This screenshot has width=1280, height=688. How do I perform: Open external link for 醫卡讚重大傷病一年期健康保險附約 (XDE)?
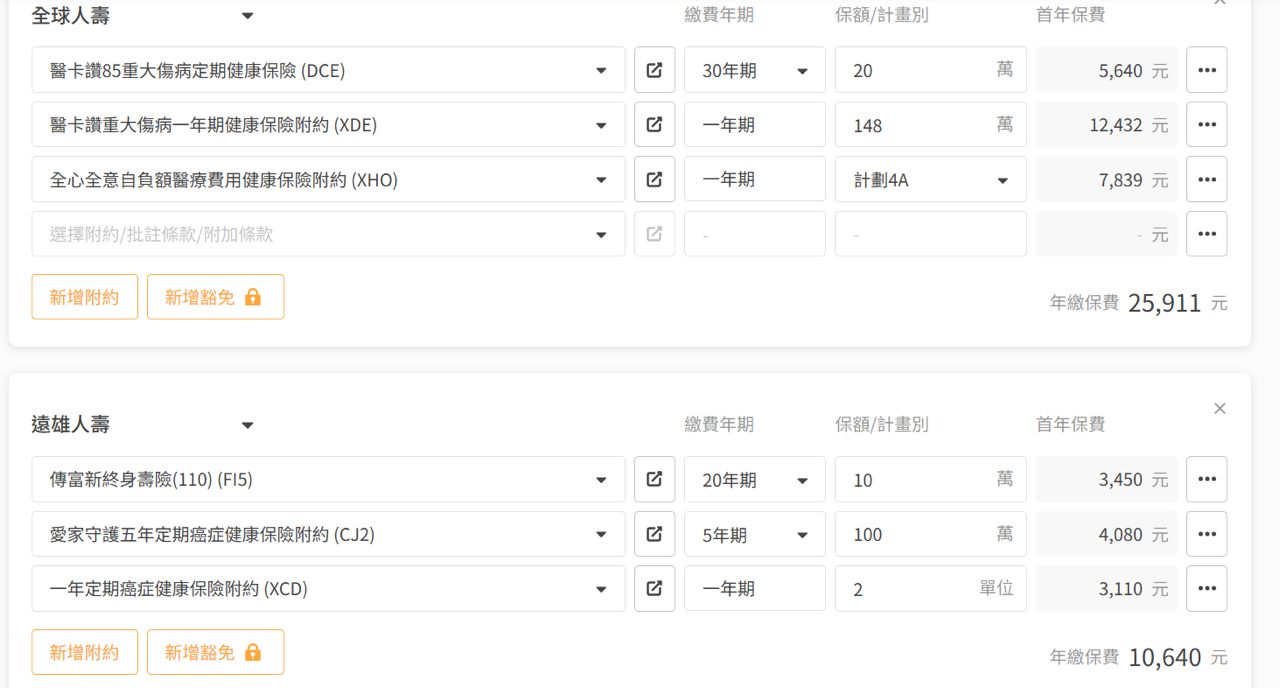click(x=654, y=125)
